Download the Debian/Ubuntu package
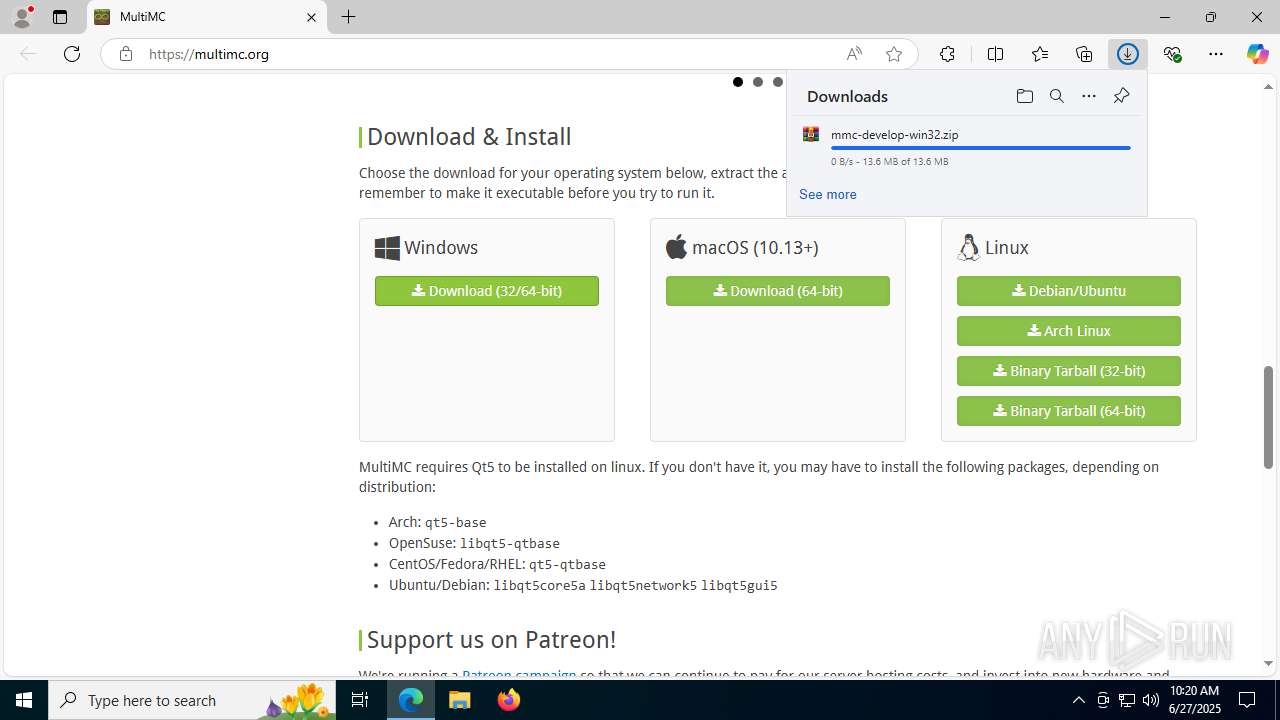Image resolution: width=1280 pixels, height=720 pixels. tap(1069, 291)
